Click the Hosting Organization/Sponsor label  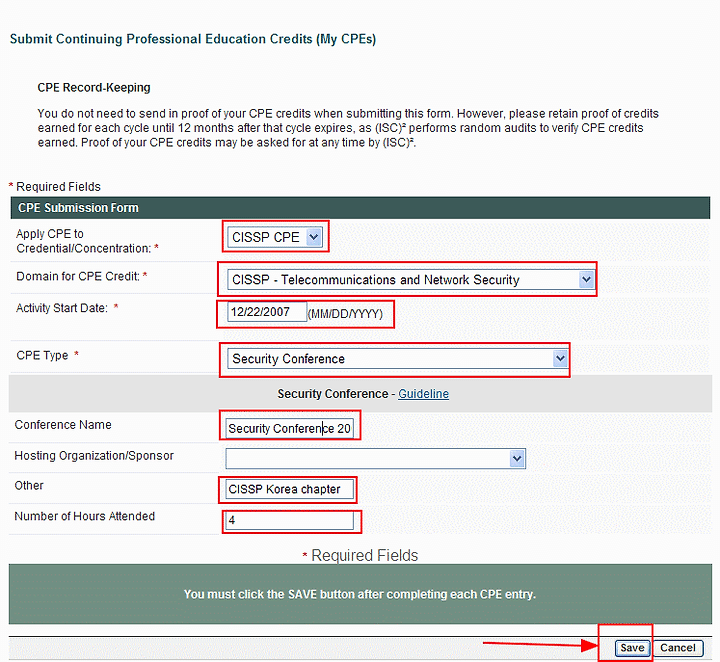point(94,455)
